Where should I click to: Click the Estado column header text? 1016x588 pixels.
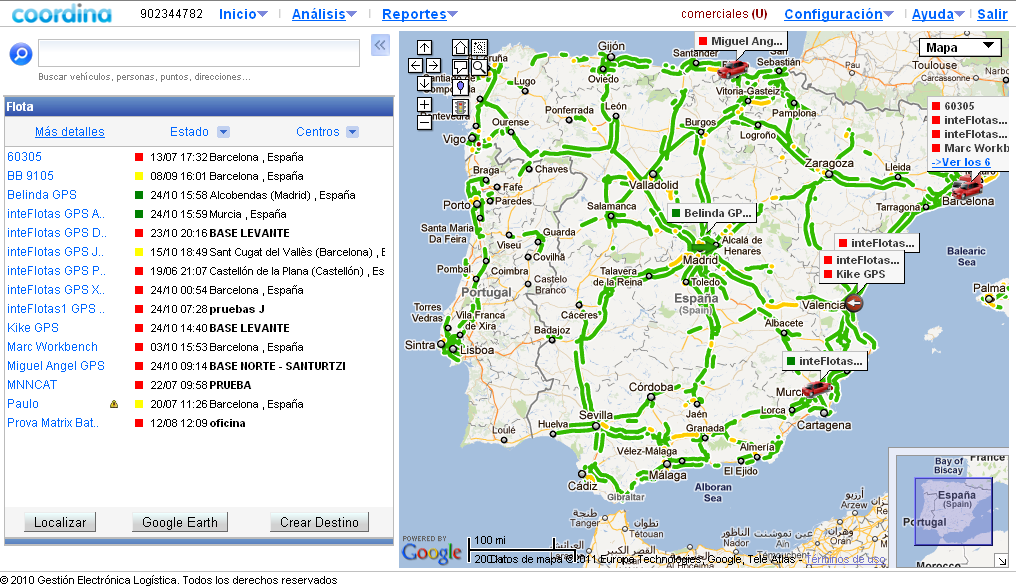click(189, 132)
